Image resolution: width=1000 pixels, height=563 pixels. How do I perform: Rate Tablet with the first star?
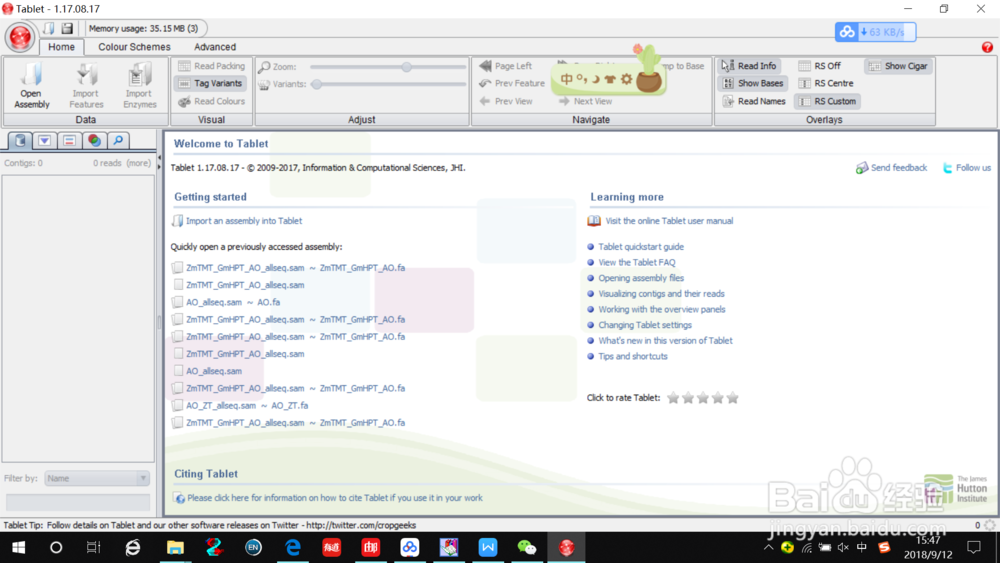coord(673,398)
